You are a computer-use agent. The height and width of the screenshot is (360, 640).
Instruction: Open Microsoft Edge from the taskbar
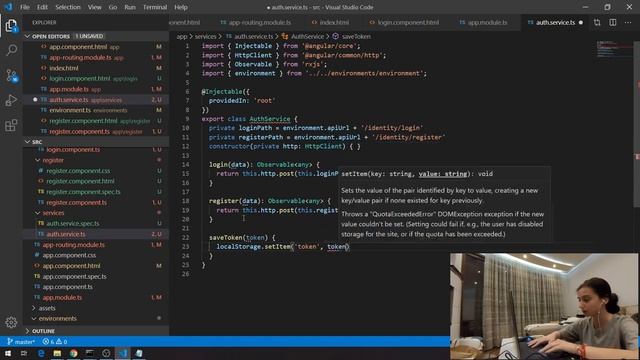tap(41, 353)
